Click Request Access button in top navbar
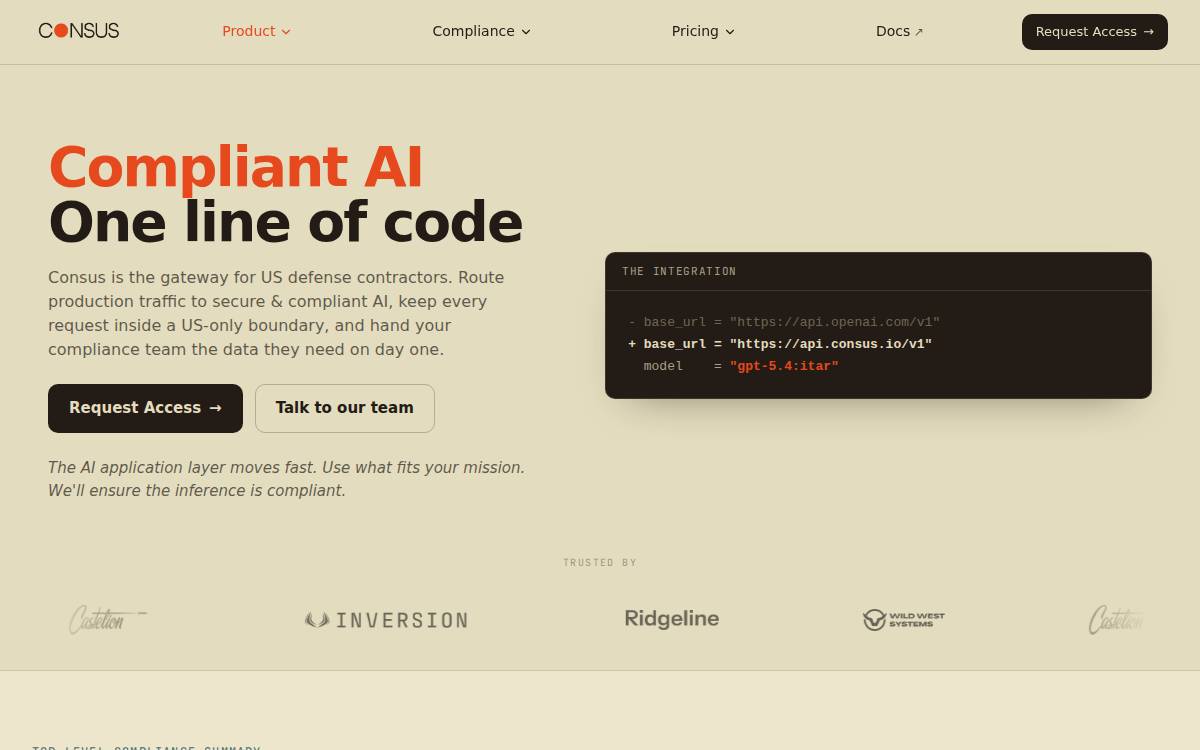 (1094, 32)
